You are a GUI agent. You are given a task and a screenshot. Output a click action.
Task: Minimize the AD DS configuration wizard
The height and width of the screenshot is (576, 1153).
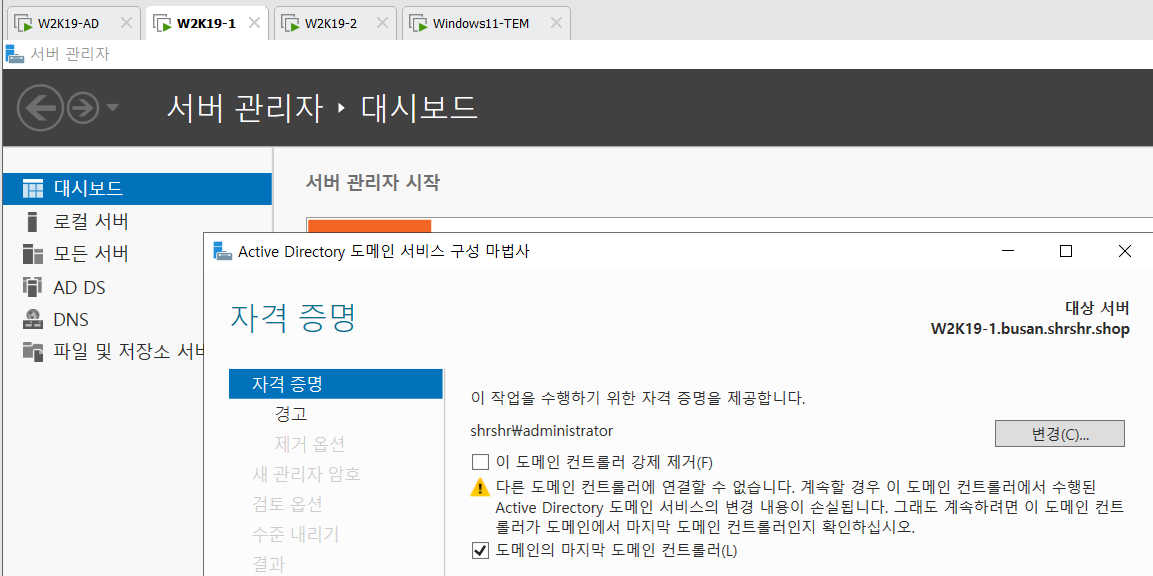[1008, 251]
